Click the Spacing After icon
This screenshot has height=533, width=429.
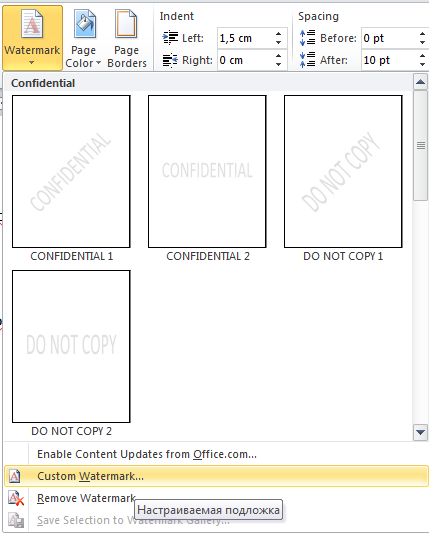[308, 60]
